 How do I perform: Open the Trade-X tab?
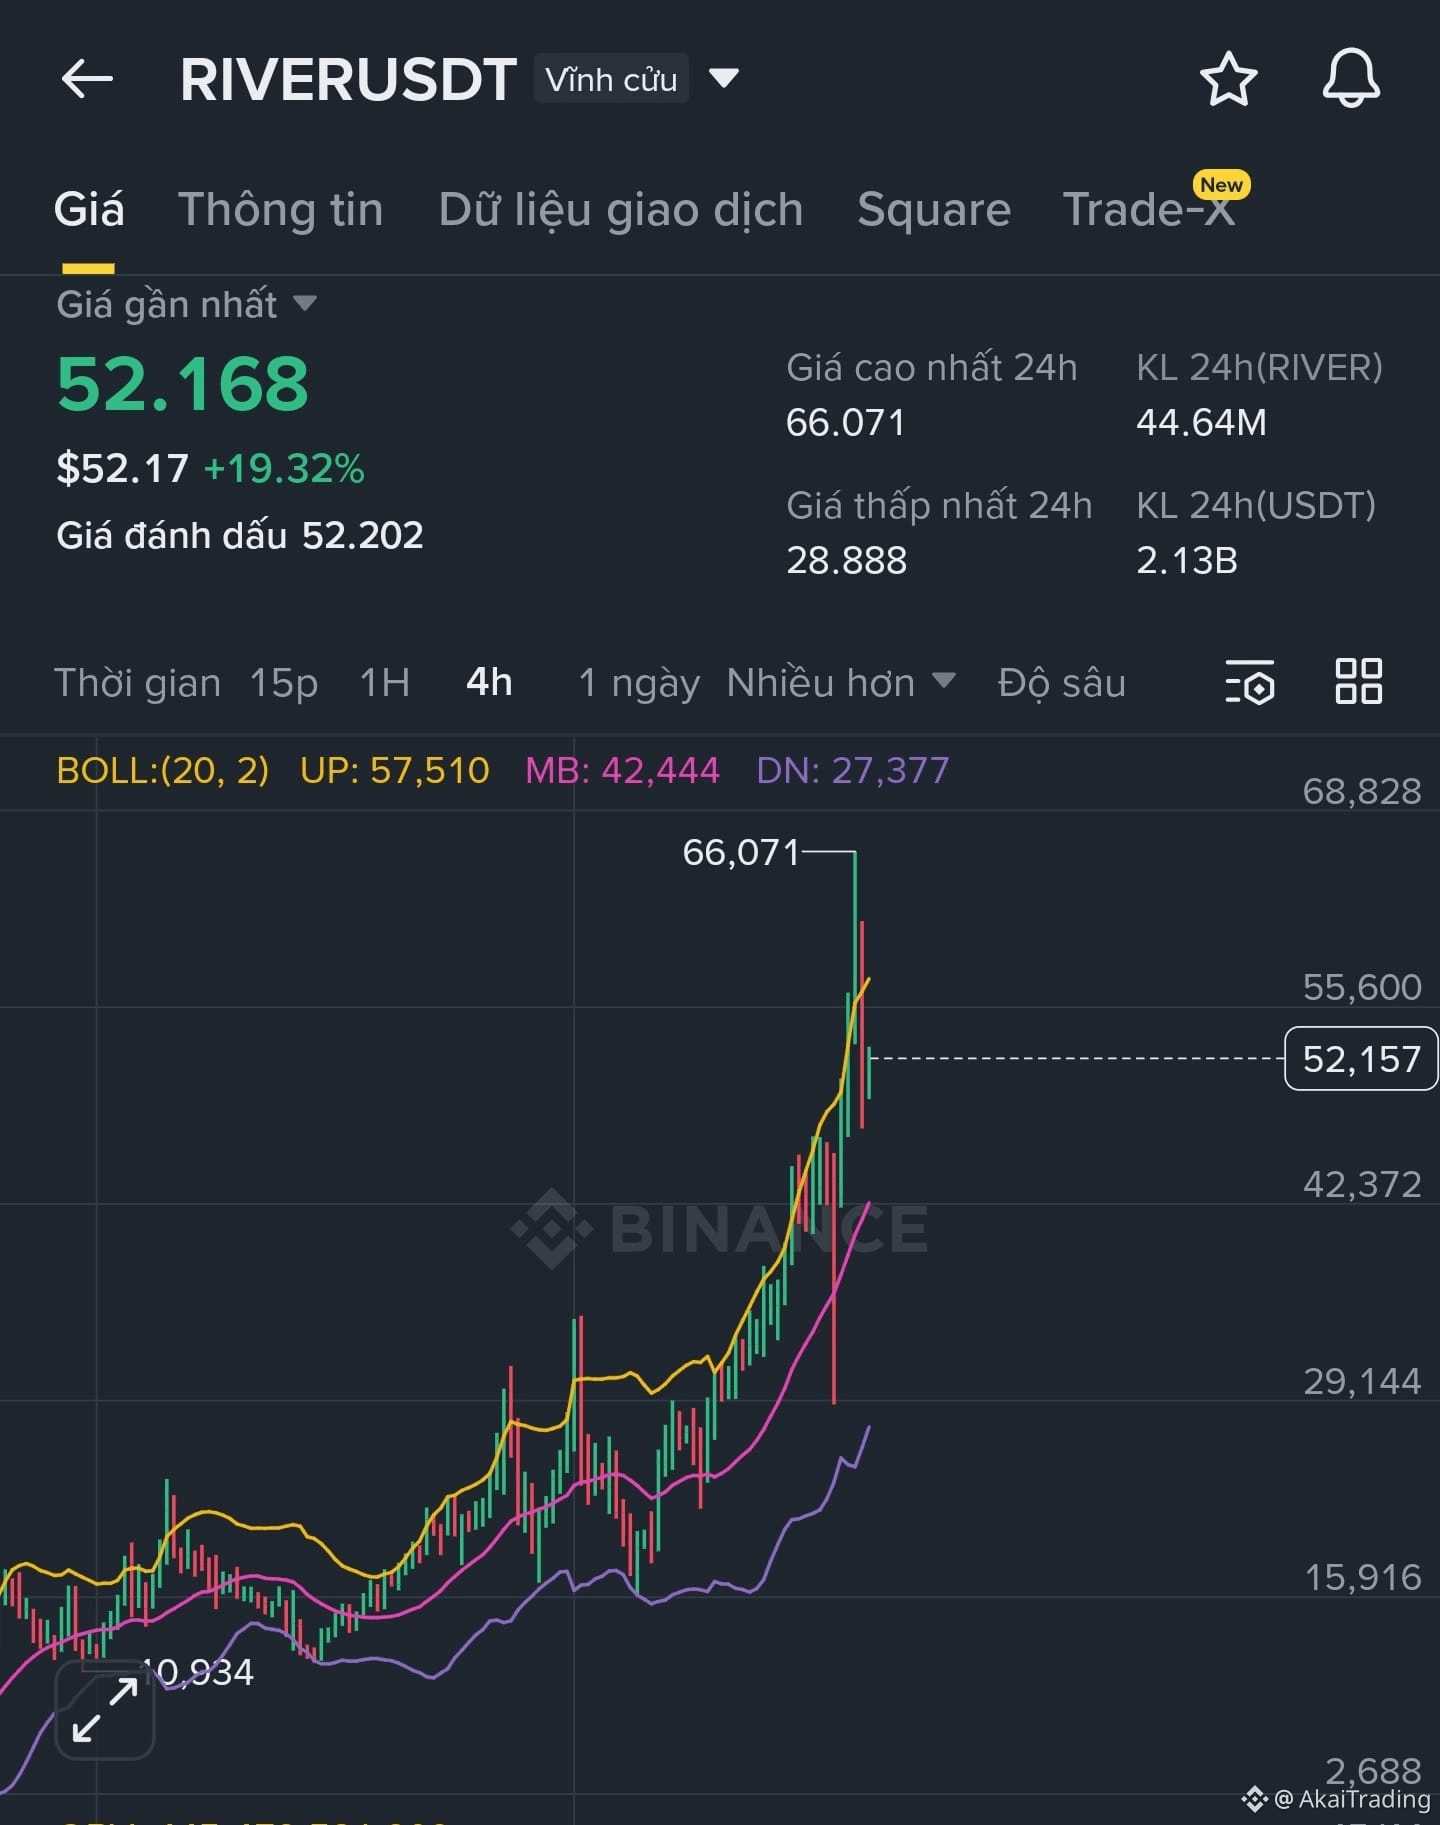coord(1150,210)
